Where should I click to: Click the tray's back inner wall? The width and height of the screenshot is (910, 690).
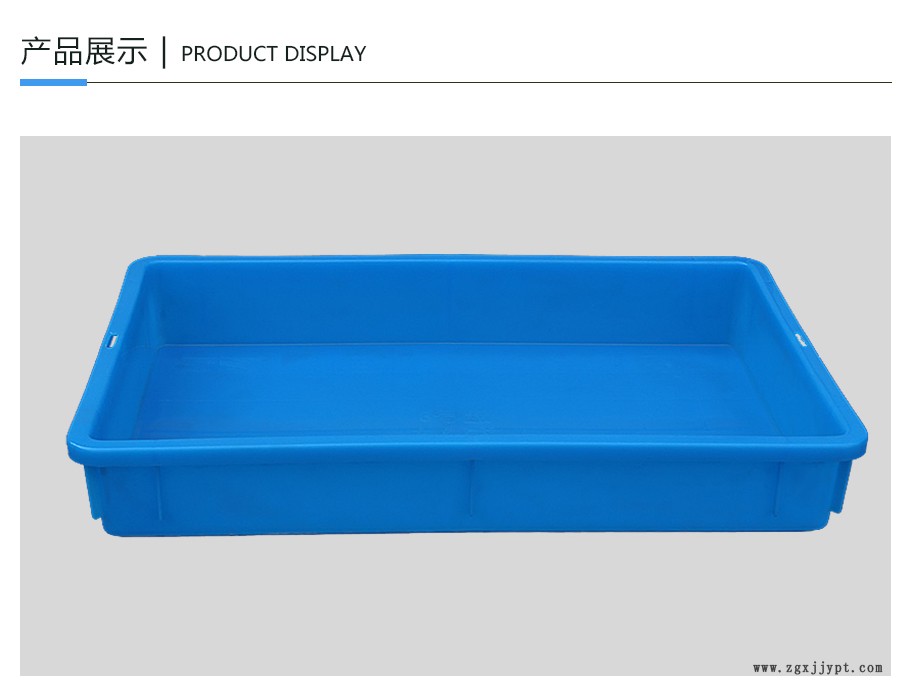[x=447, y=303]
